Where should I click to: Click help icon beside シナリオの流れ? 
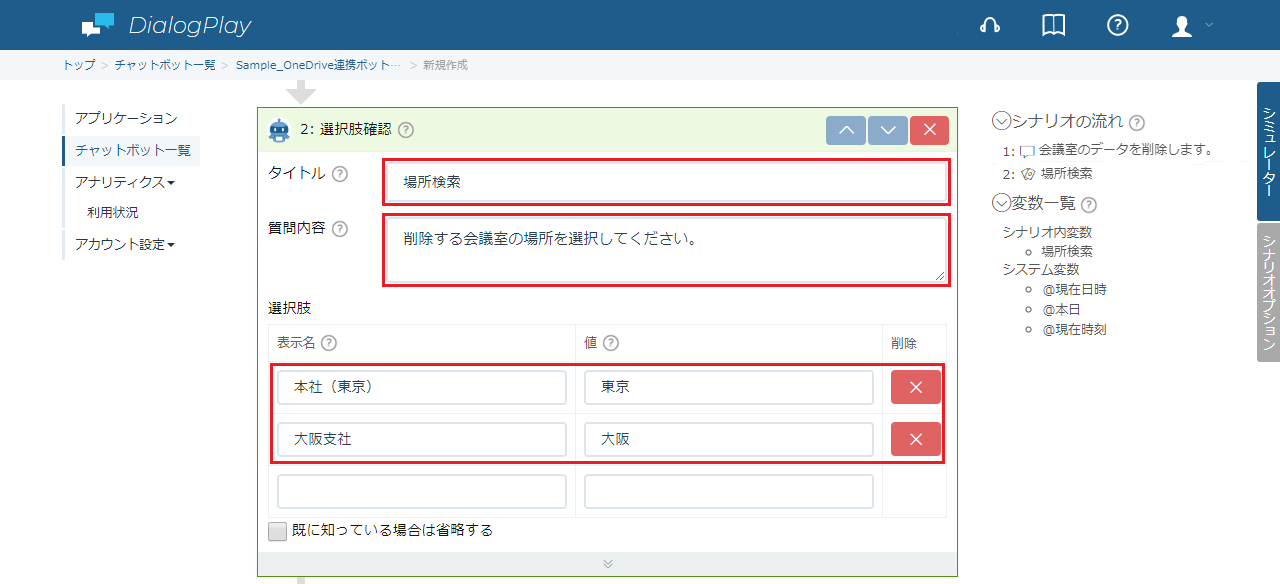1137,122
